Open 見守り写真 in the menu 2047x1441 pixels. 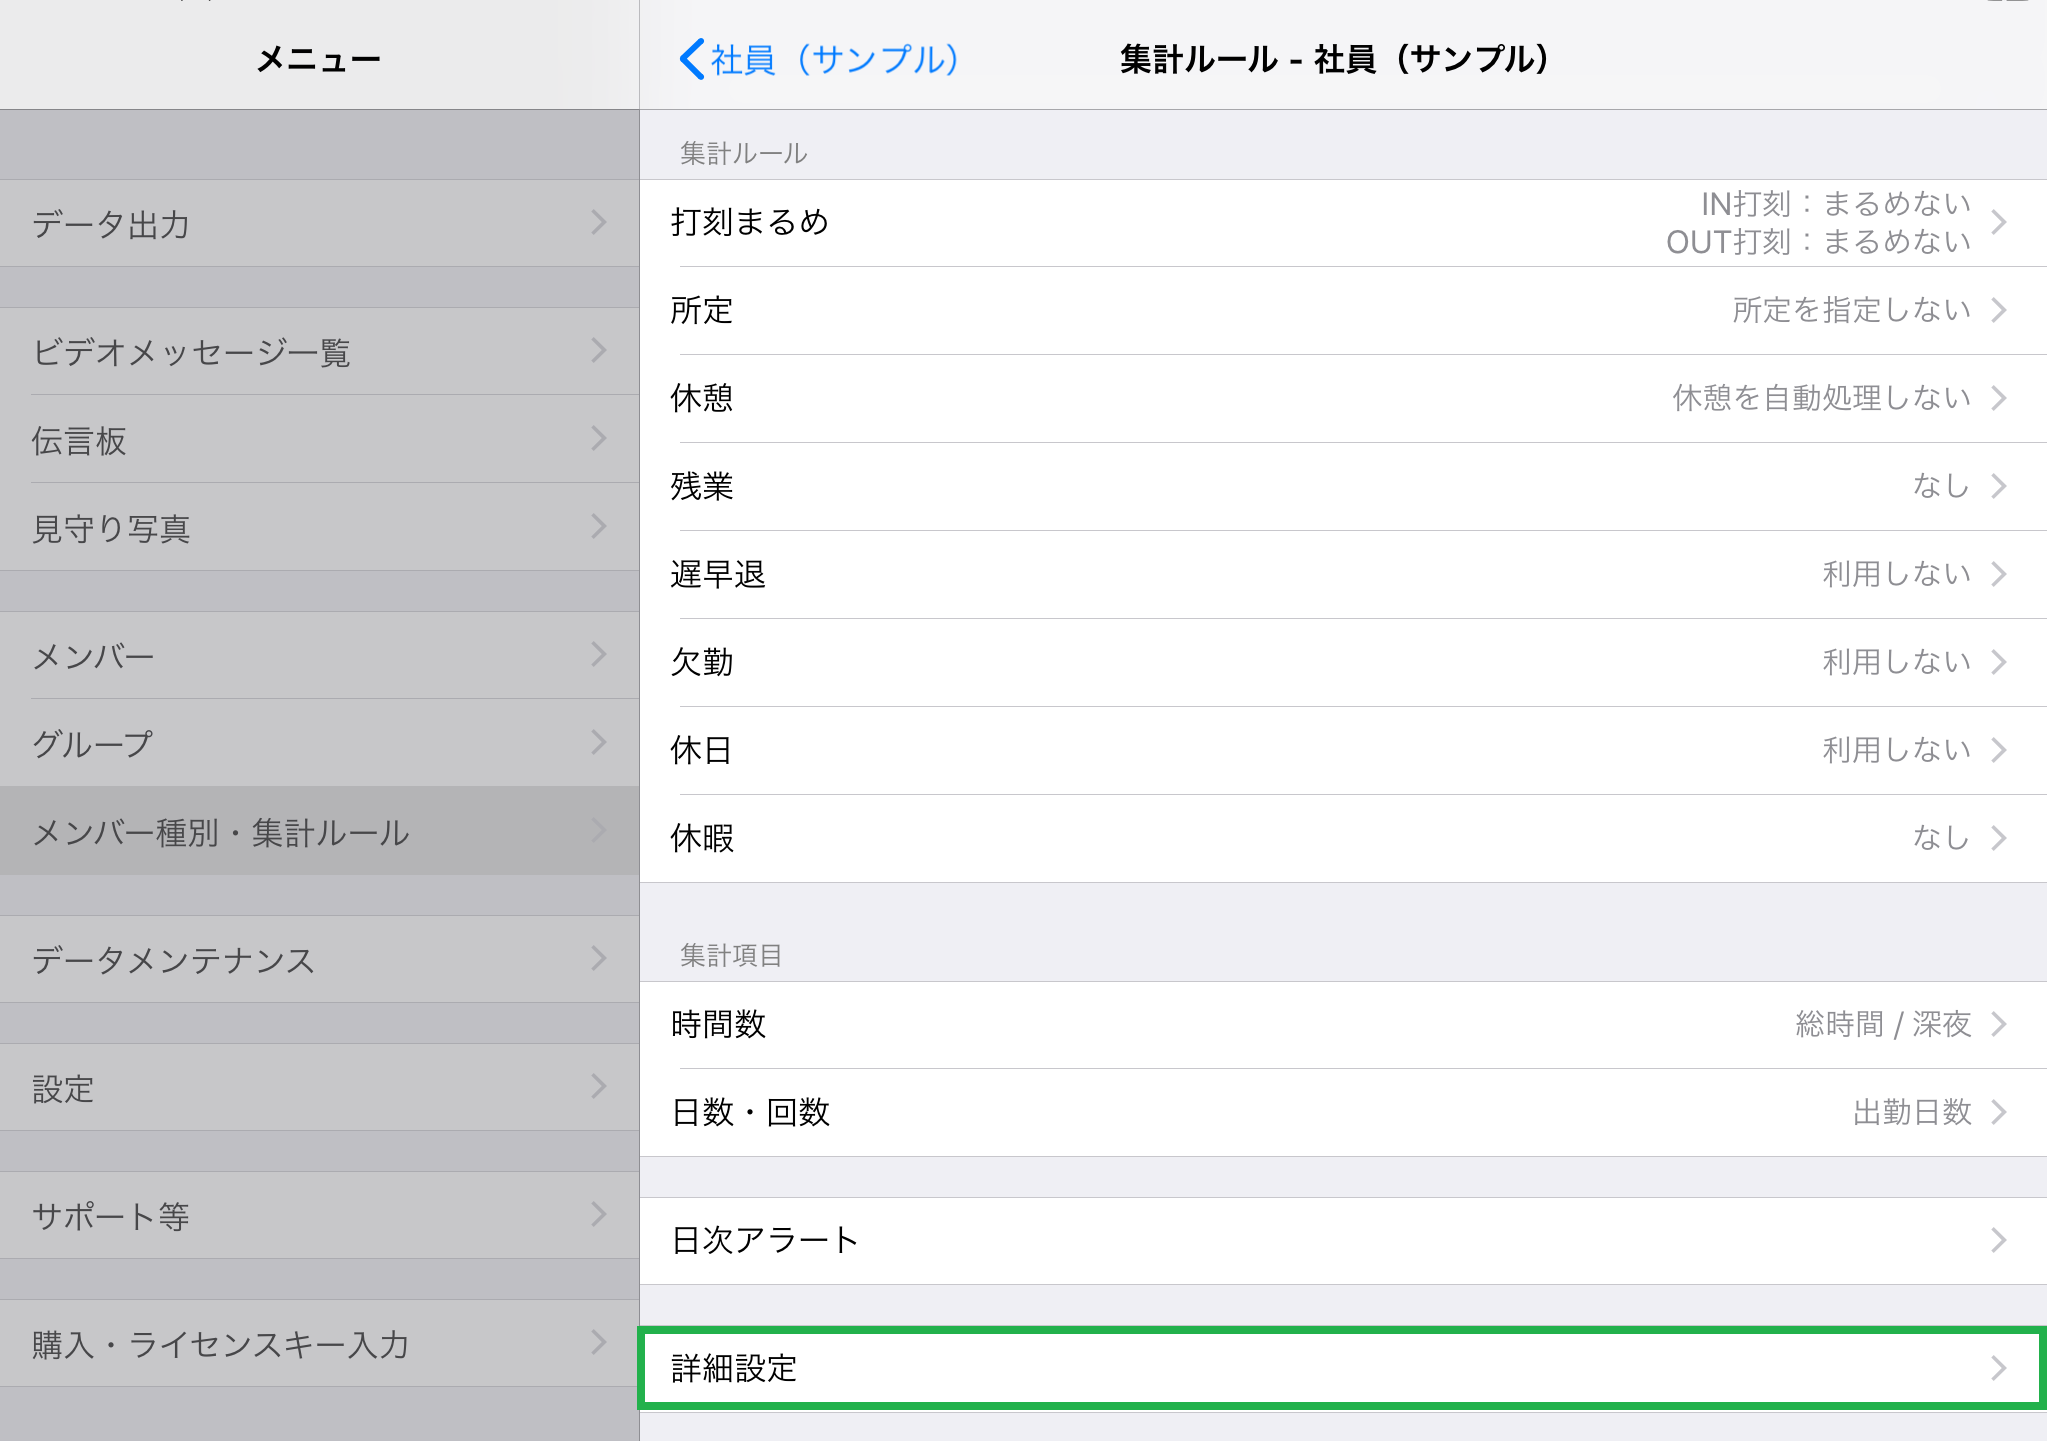tap(319, 527)
